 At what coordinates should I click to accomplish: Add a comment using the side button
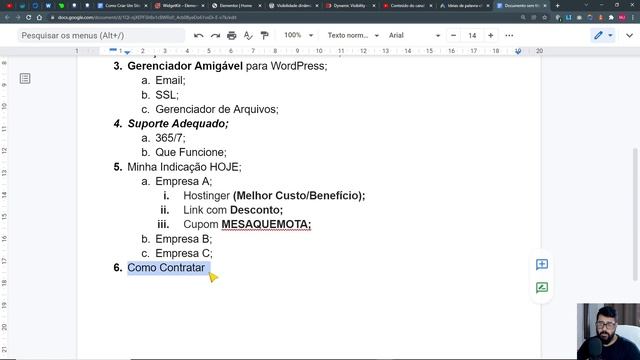click(542, 264)
